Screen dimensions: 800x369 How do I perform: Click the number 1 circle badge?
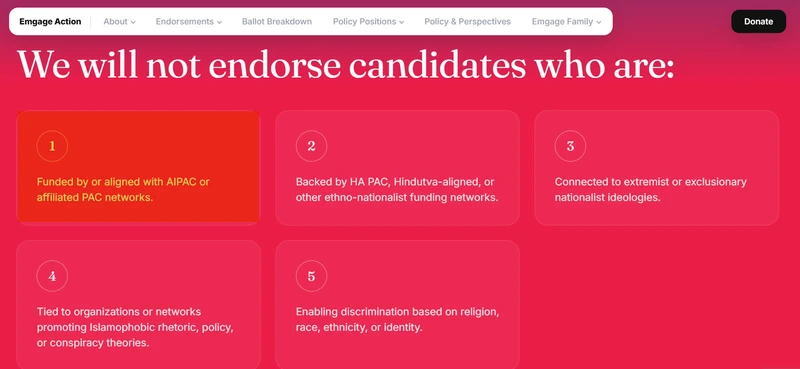(x=52, y=146)
